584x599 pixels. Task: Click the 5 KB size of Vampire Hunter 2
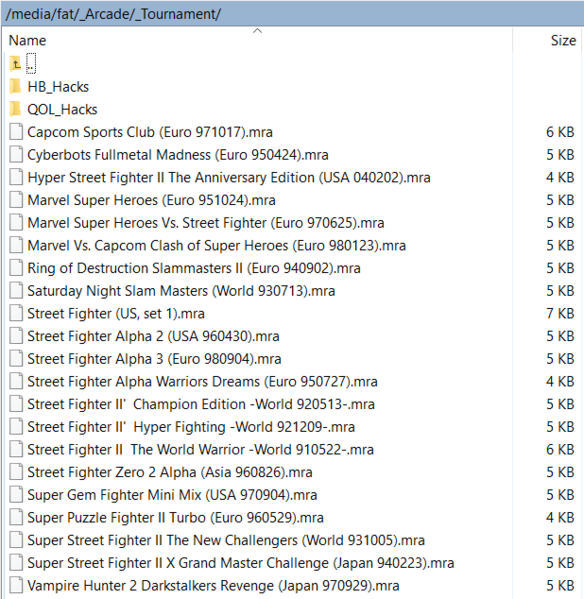point(560,586)
